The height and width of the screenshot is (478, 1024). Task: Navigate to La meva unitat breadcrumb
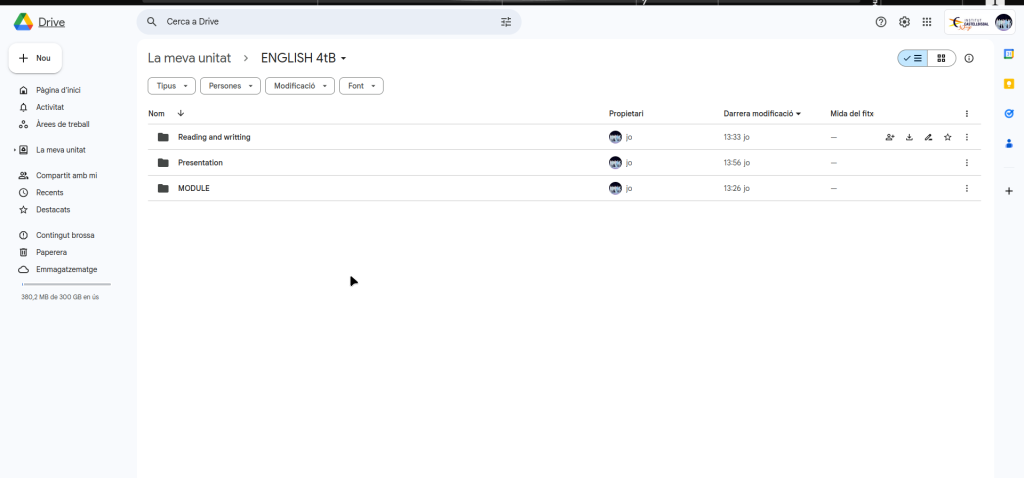coord(189,58)
